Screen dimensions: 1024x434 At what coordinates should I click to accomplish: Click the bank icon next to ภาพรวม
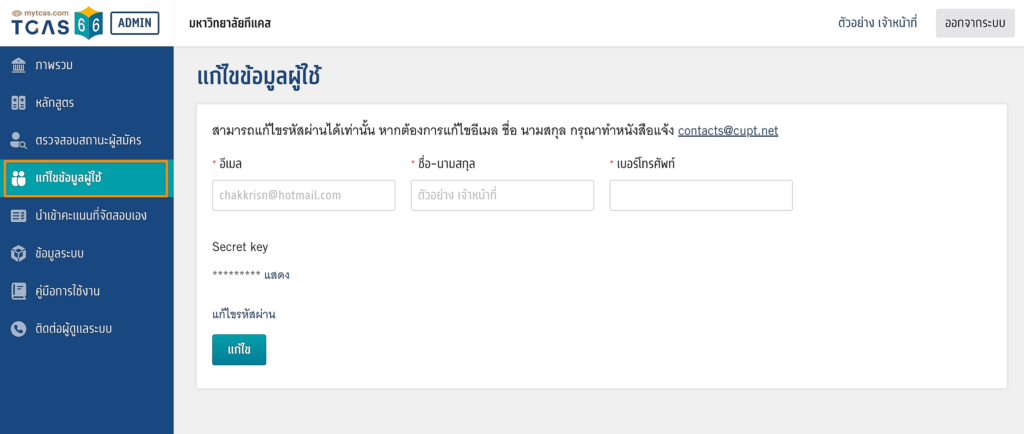tap(18, 65)
